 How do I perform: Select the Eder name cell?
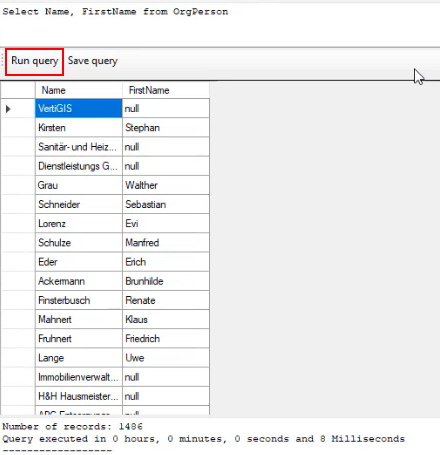click(x=79, y=262)
